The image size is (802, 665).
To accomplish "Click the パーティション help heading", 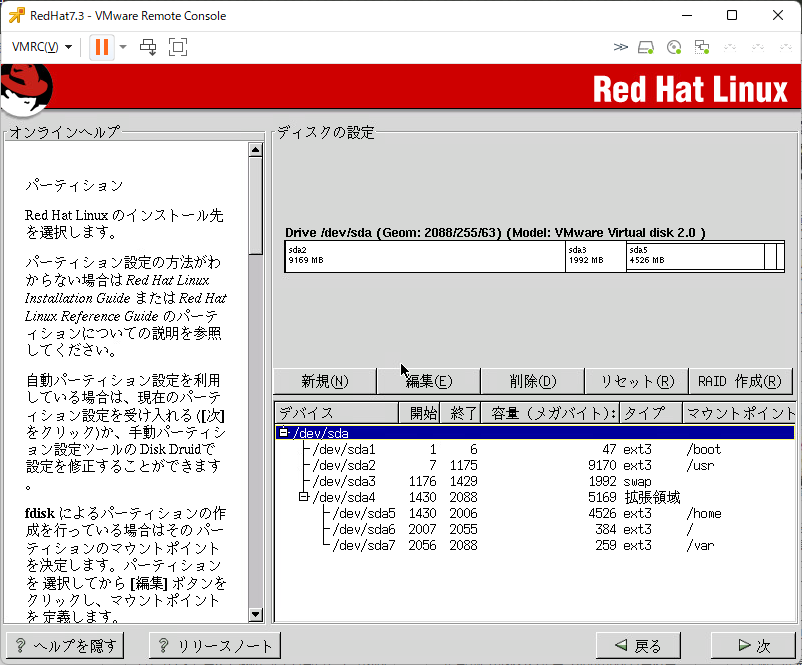I will [75, 185].
